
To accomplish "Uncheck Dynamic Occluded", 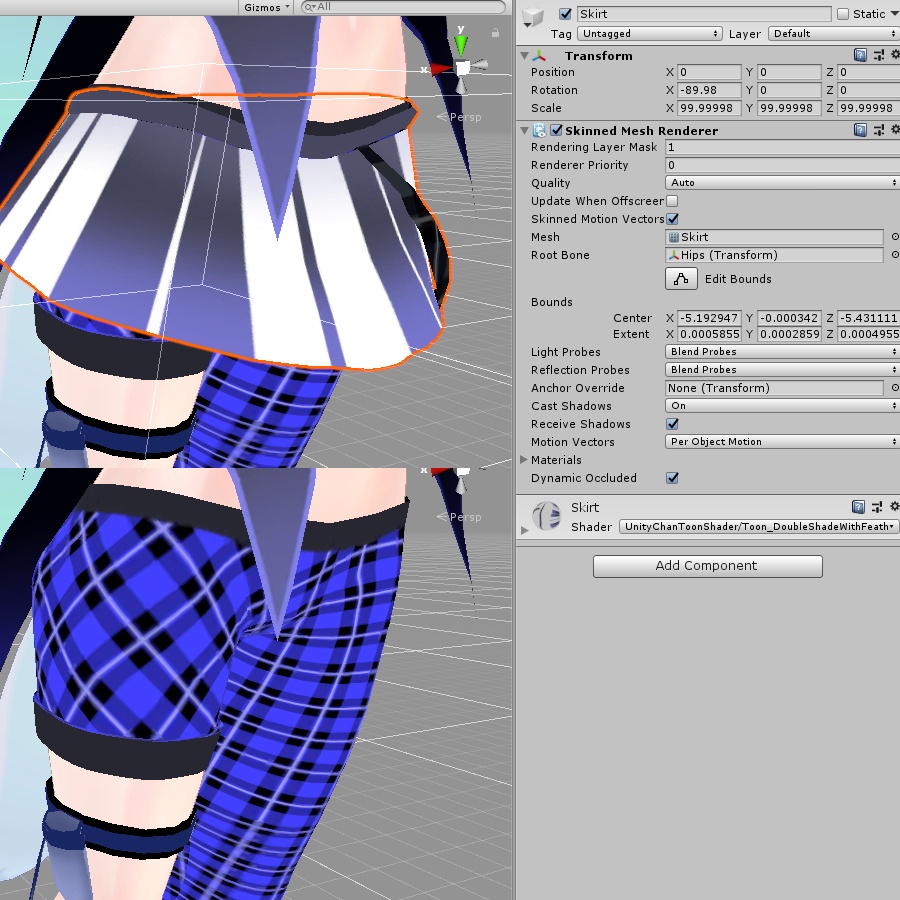I will tap(673, 478).
